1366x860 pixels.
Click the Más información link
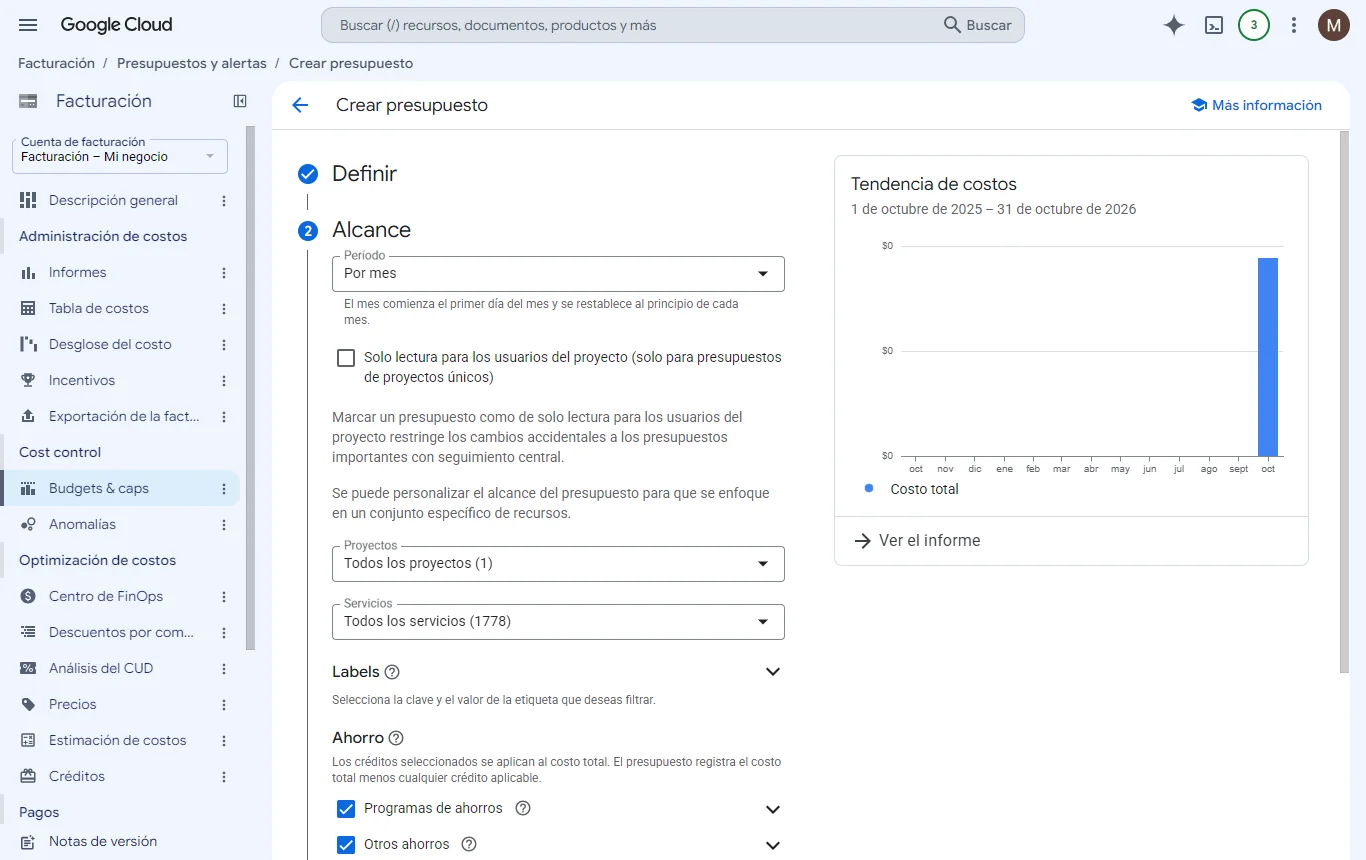(1257, 105)
